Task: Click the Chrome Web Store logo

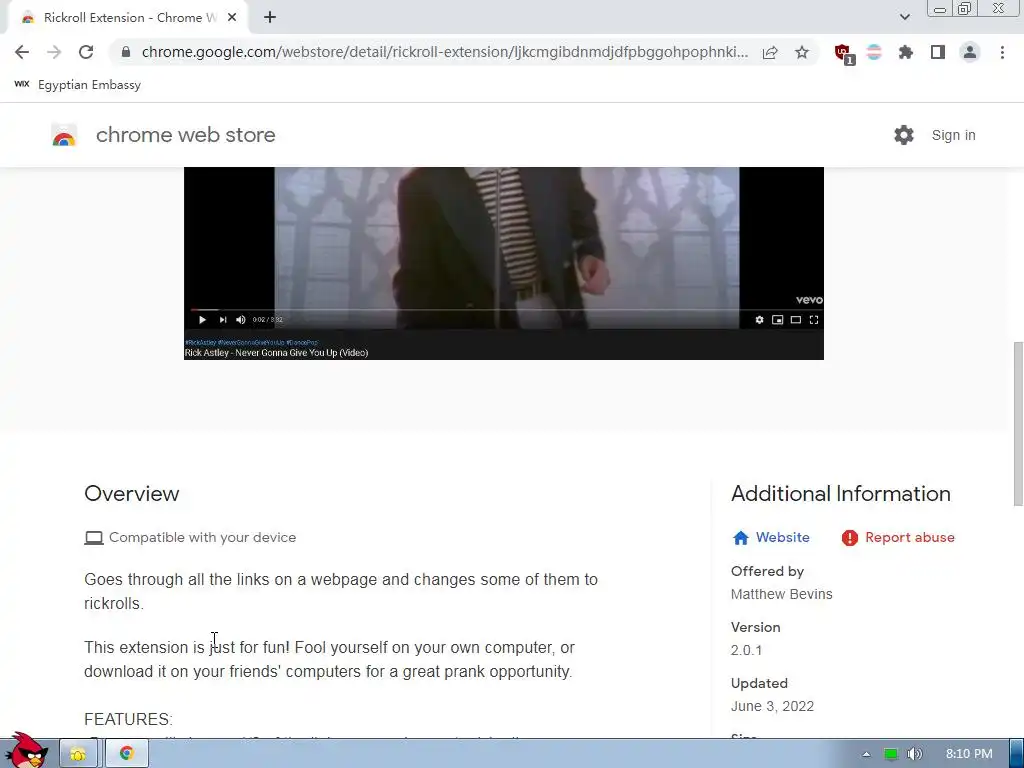Action: coord(64,135)
